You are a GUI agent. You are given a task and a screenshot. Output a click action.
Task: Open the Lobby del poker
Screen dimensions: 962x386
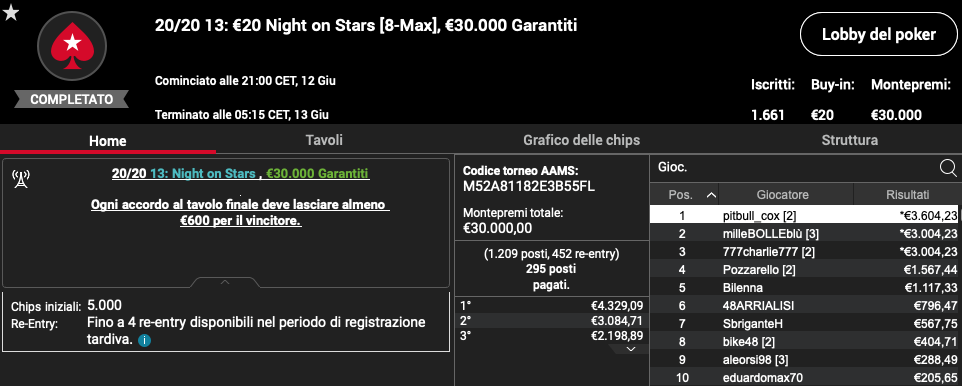coord(879,34)
